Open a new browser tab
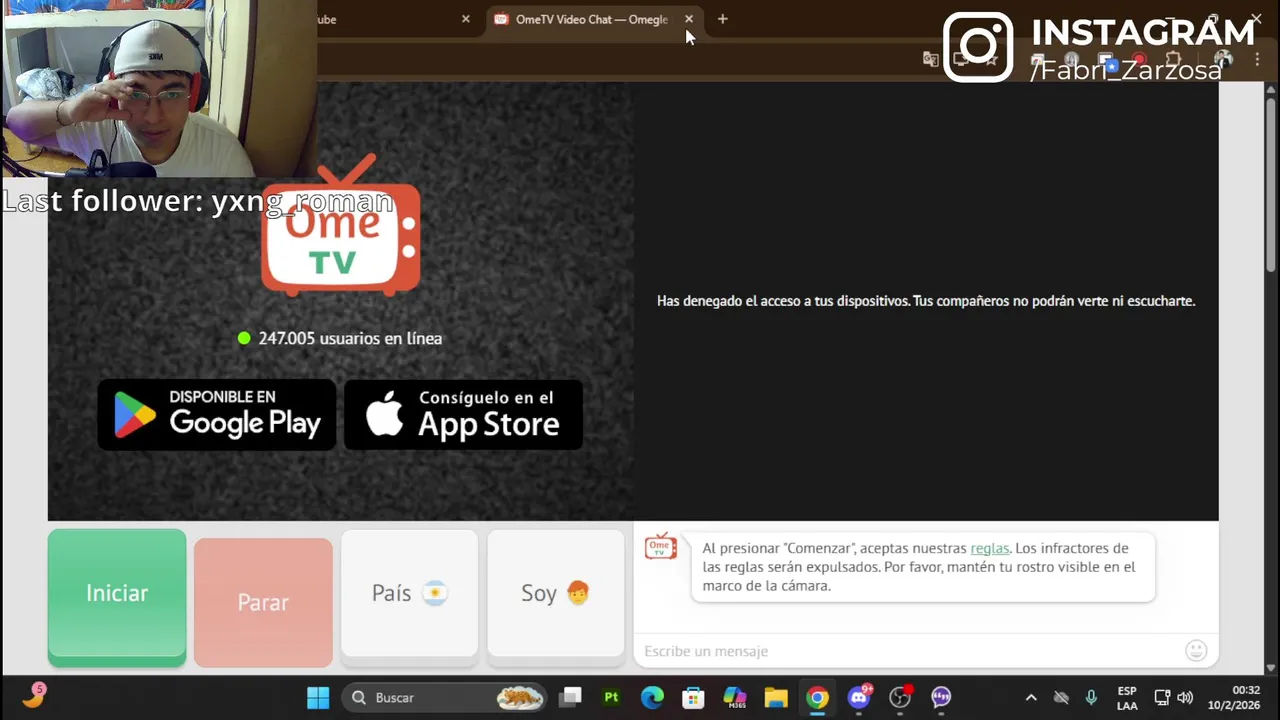 (x=722, y=19)
